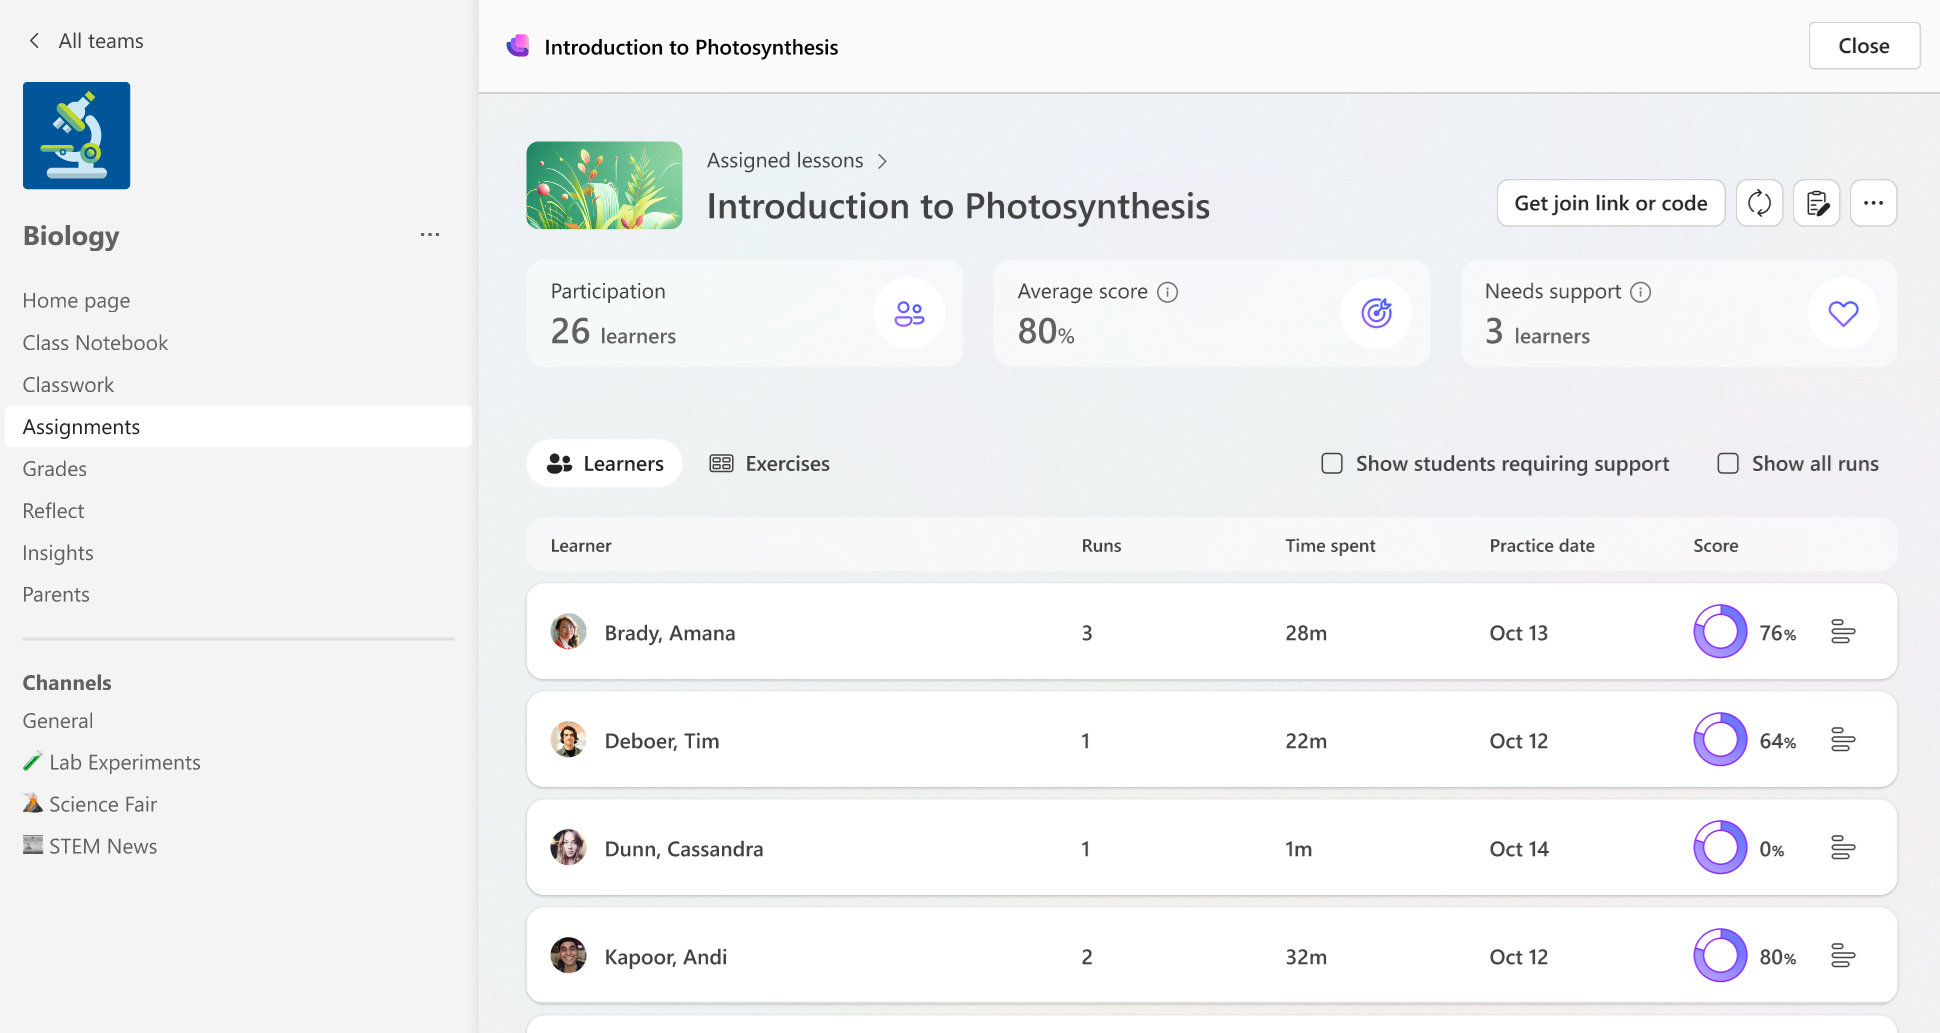Click the Oct 13 practice date cell
This screenshot has height=1033, width=1940.
(x=1518, y=633)
